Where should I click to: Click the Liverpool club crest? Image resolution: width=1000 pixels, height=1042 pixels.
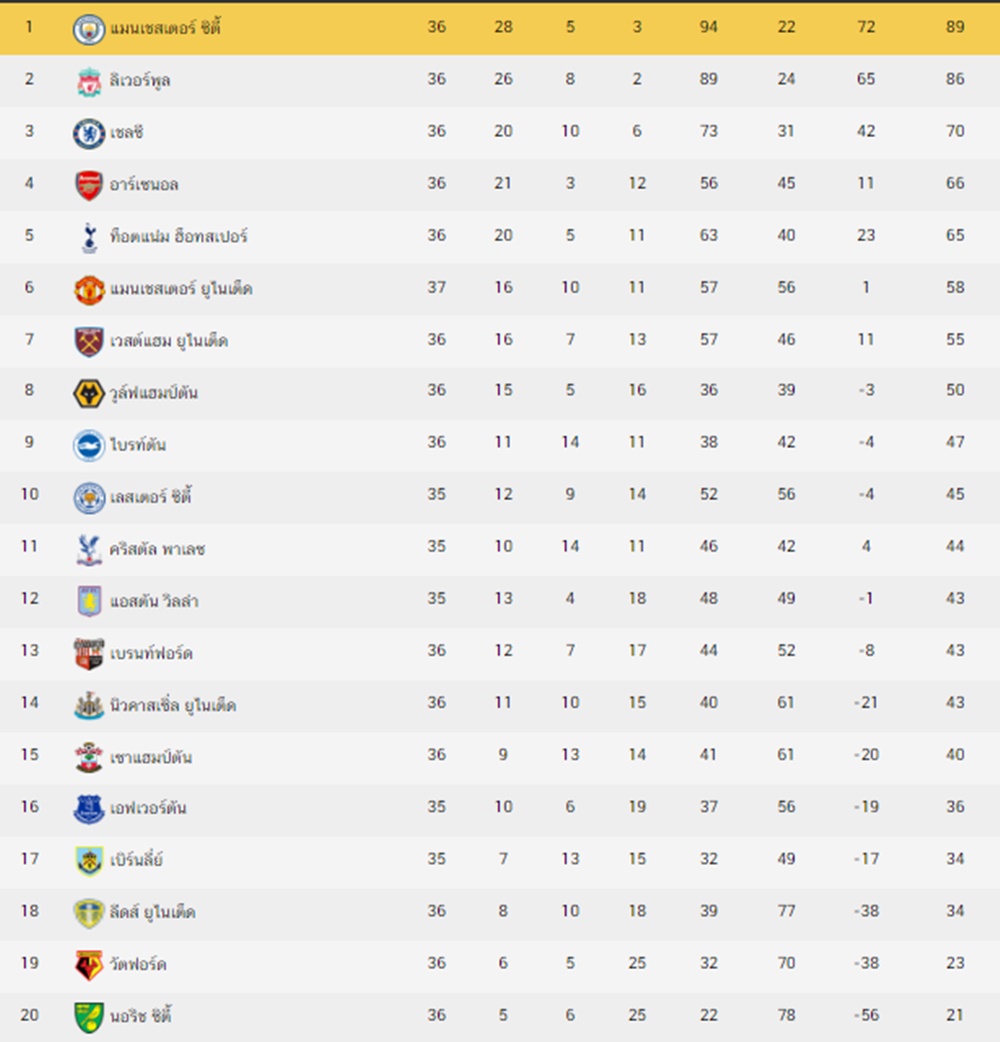click(88, 81)
